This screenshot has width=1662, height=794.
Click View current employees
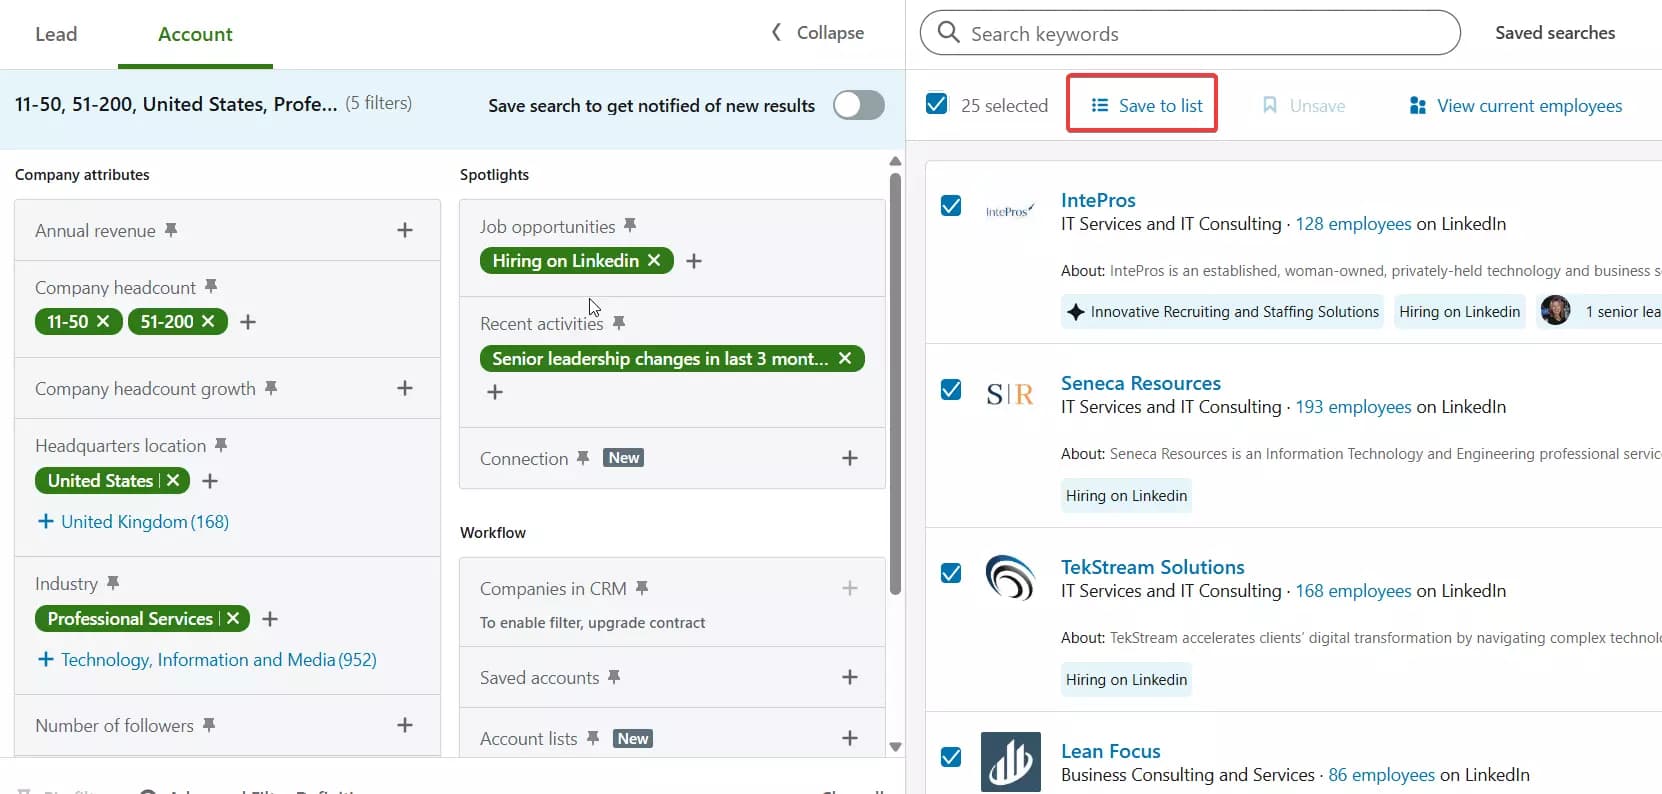coord(1516,105)
